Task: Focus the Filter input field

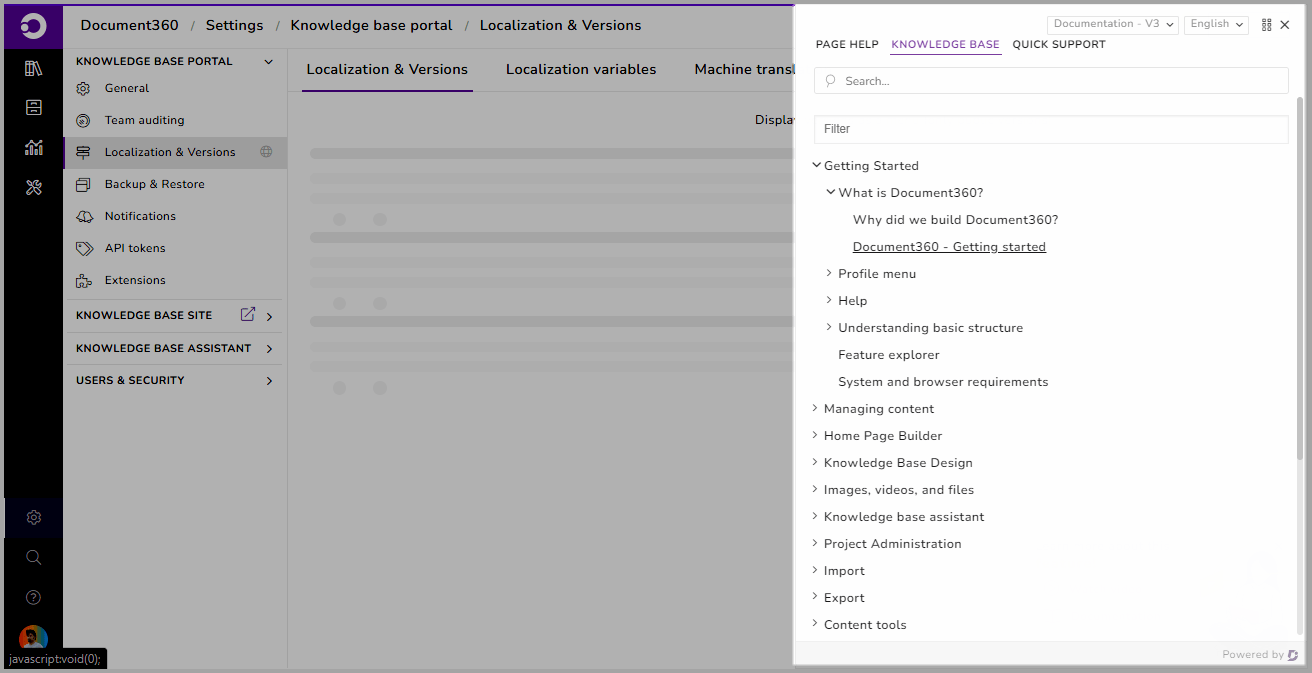Action: click(x=1051, y=129)
